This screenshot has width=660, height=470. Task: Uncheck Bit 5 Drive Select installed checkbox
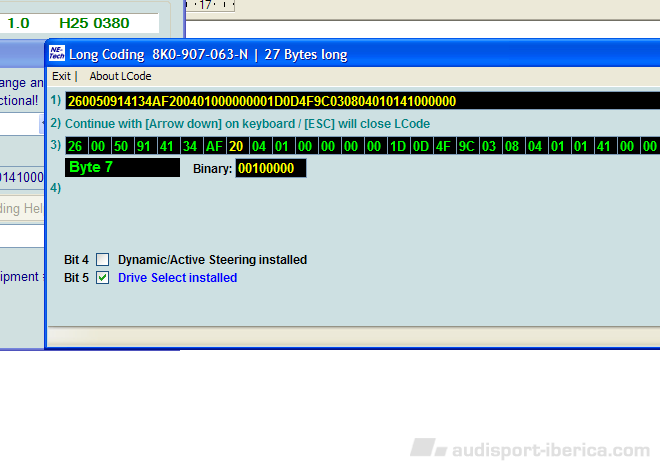click(x=102, y=278)
